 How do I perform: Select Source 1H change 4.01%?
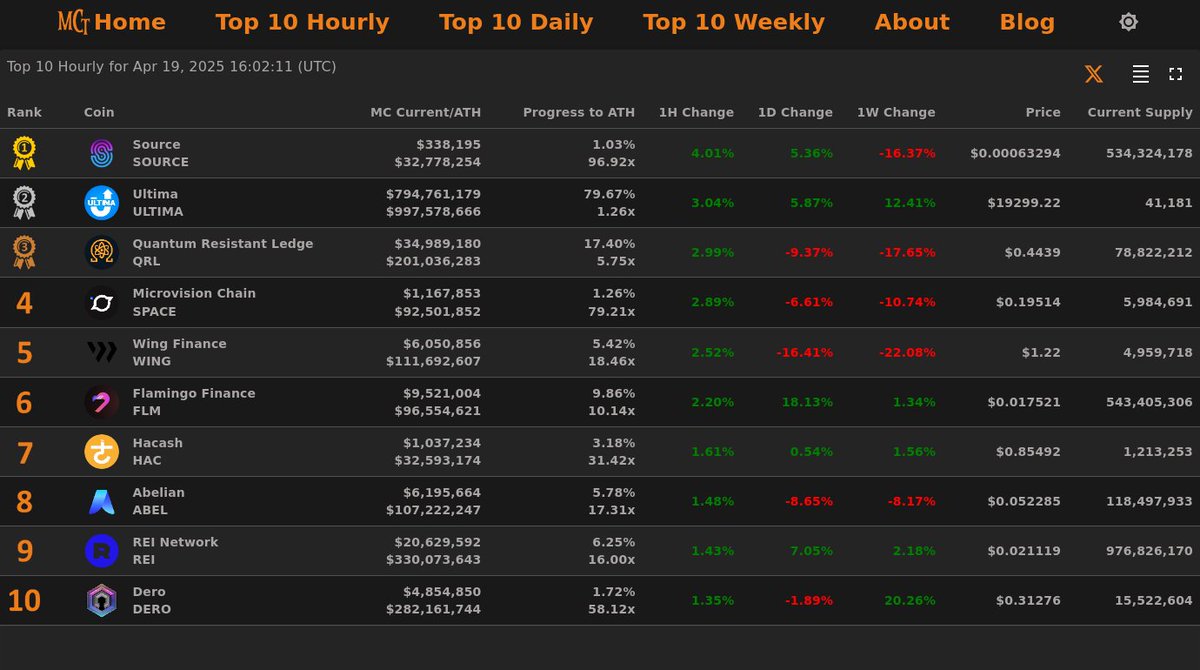point(712,153)
